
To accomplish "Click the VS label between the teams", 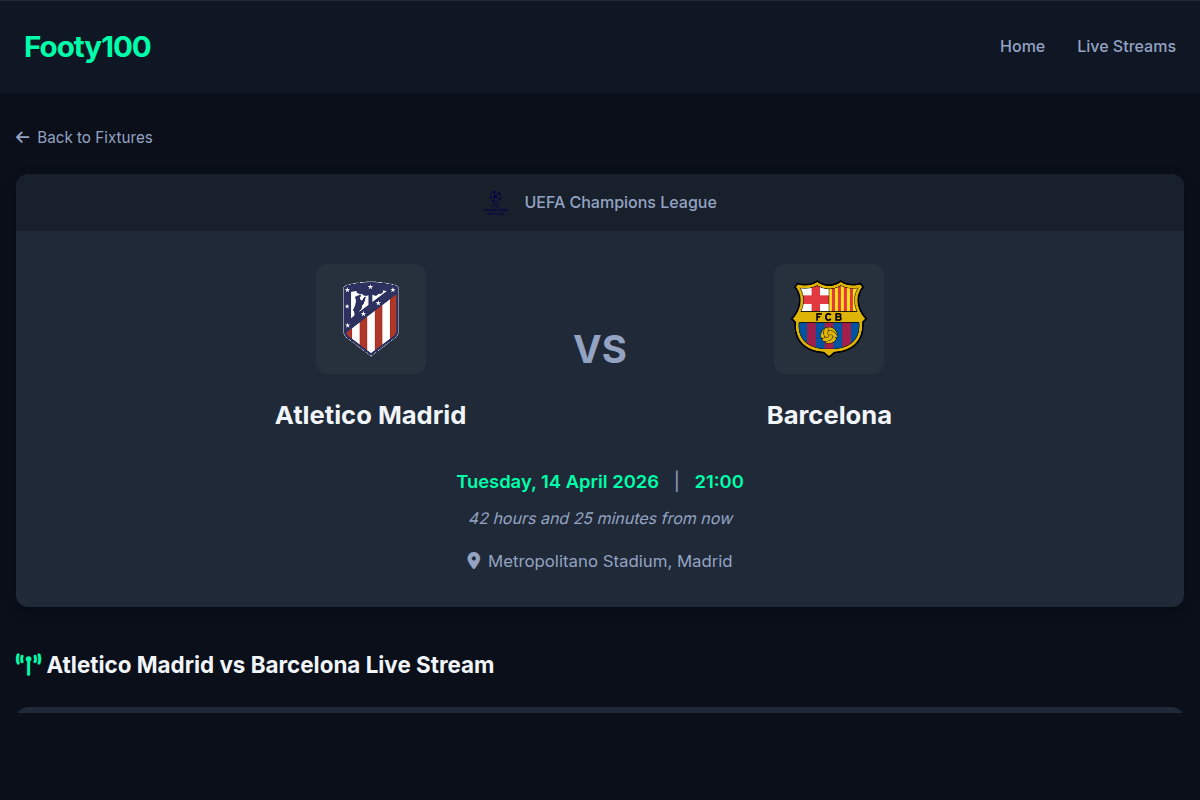I will click(600, 349).
